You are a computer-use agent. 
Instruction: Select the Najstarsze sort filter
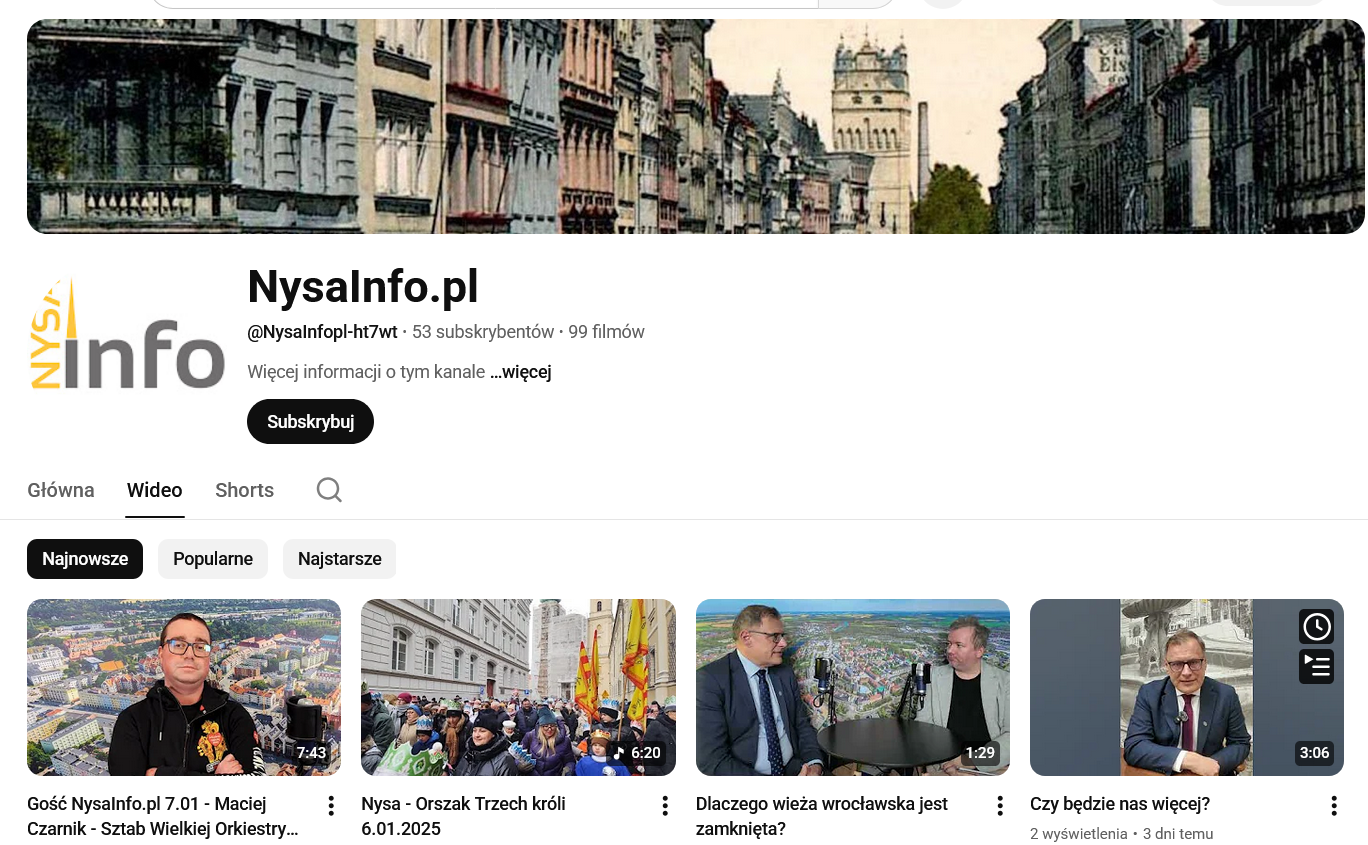pyautogui.click(x=339, y=559)
